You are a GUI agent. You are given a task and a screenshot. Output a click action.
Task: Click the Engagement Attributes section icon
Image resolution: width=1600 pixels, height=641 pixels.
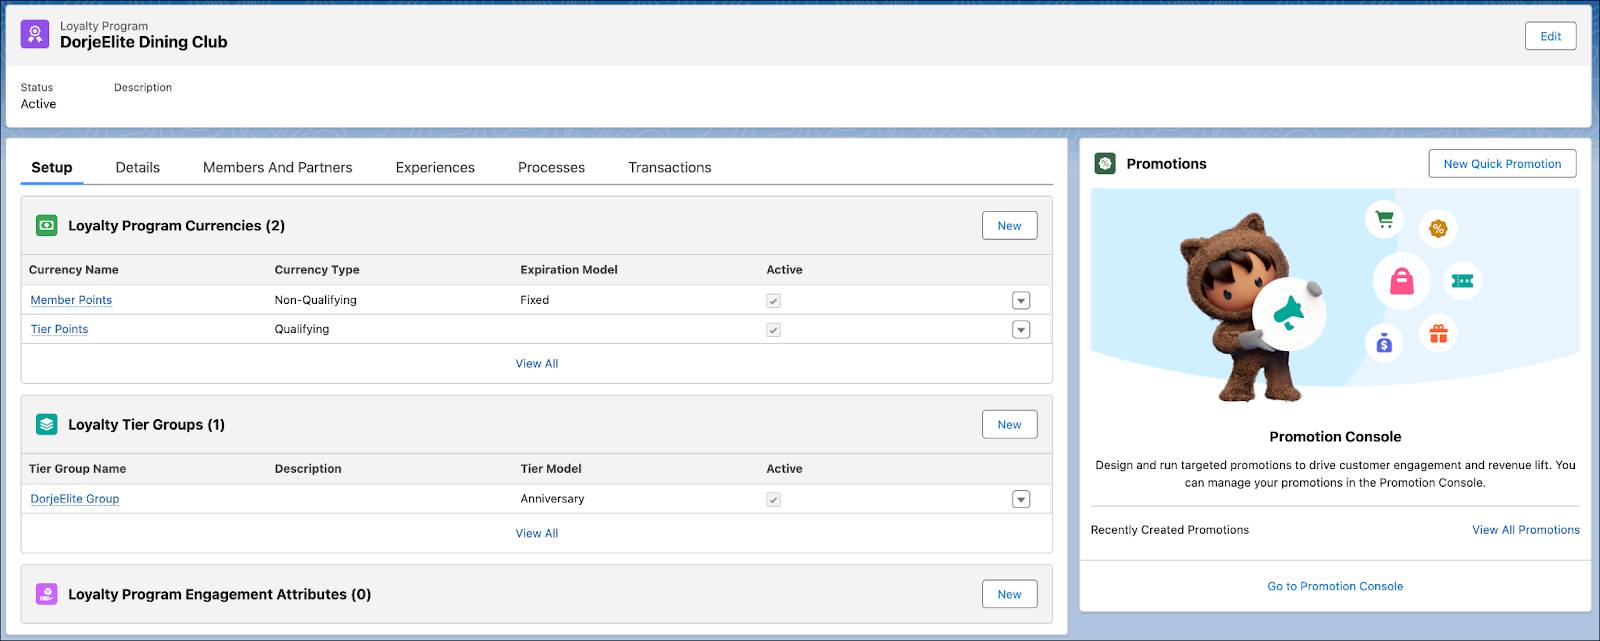(x=47, y=594)
